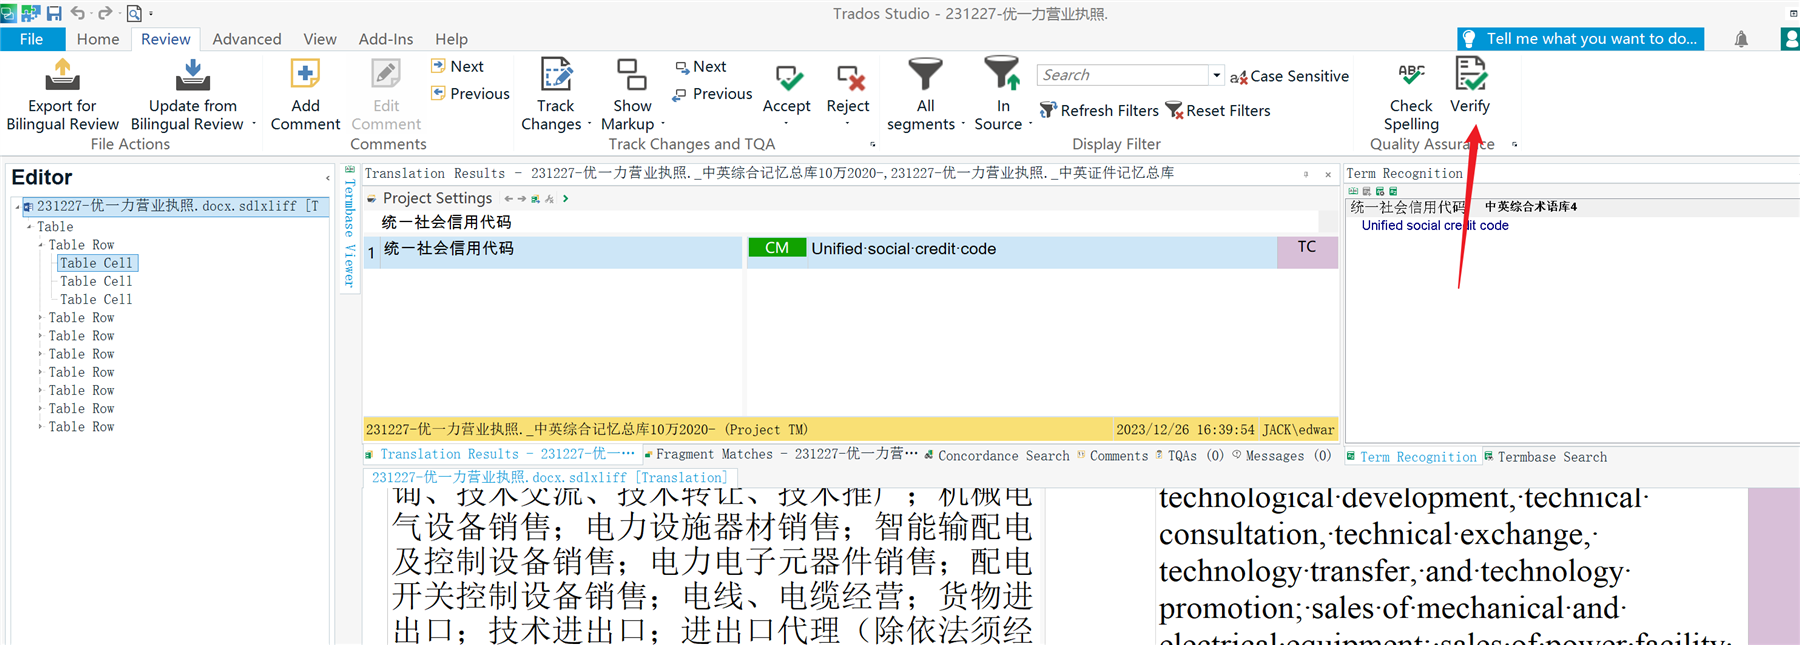Click Refresh Filters button
The width and height of the screenshot is (1800, 645).
click(x=1099, y=110)
